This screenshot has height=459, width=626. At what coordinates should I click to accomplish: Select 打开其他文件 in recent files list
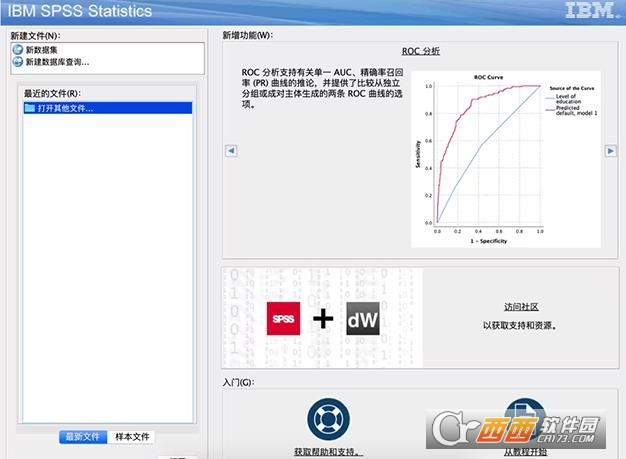click(108, 108)
